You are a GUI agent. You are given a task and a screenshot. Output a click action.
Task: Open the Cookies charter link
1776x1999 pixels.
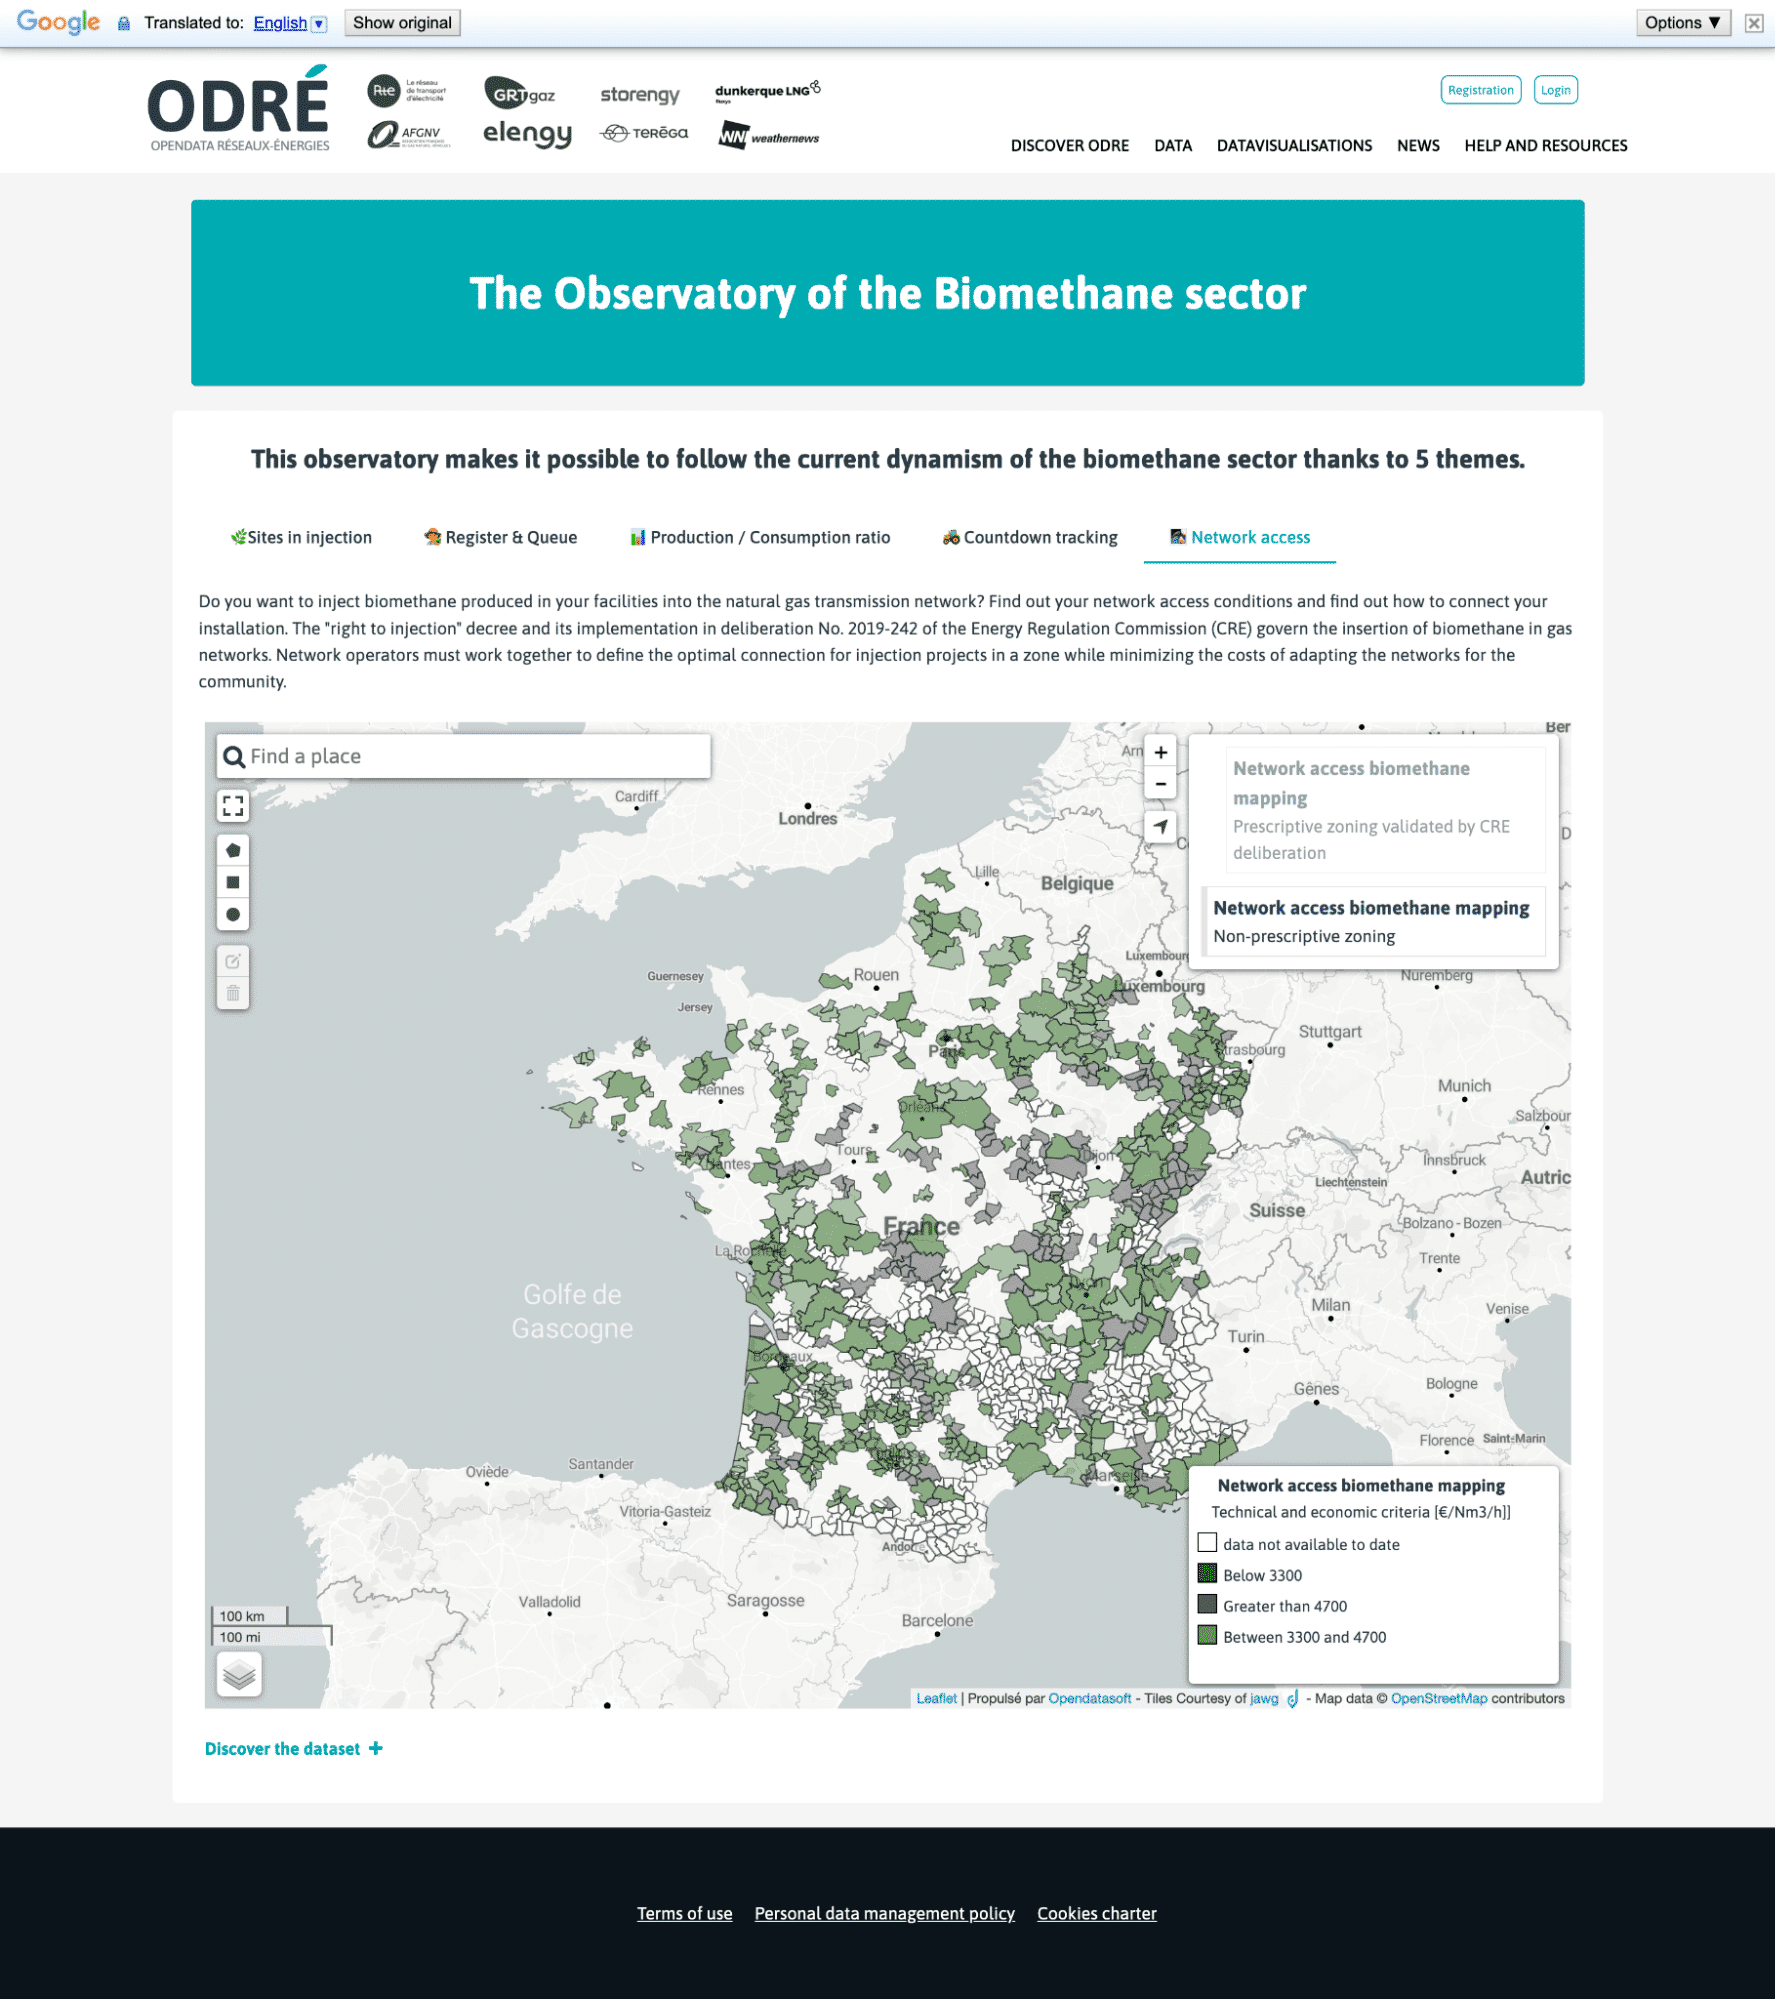tap(1096, 1913)
